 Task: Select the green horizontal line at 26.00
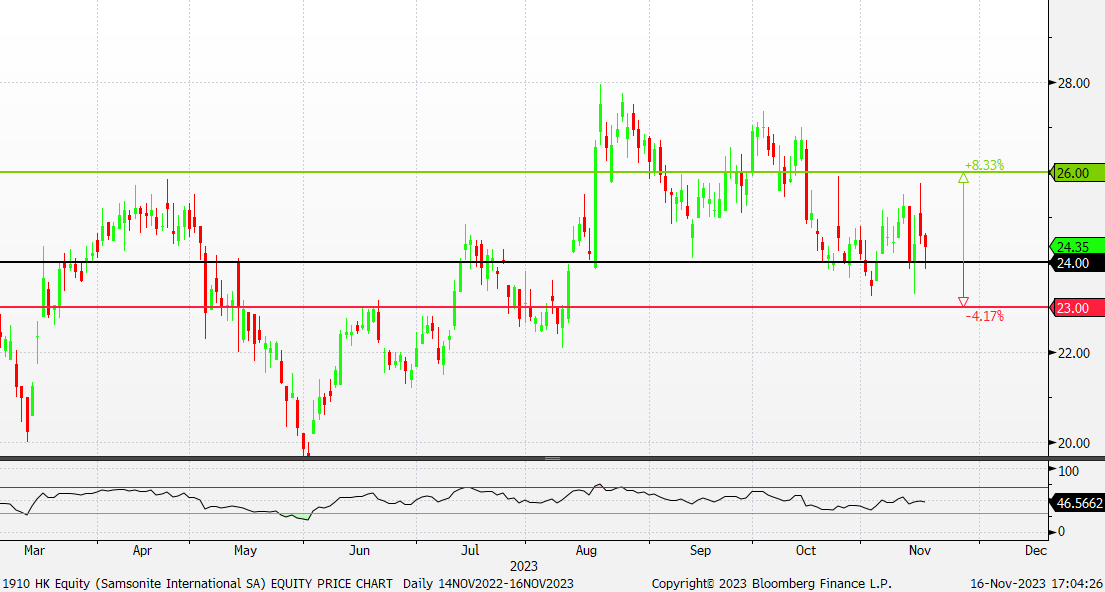click(x=525, y=172)
